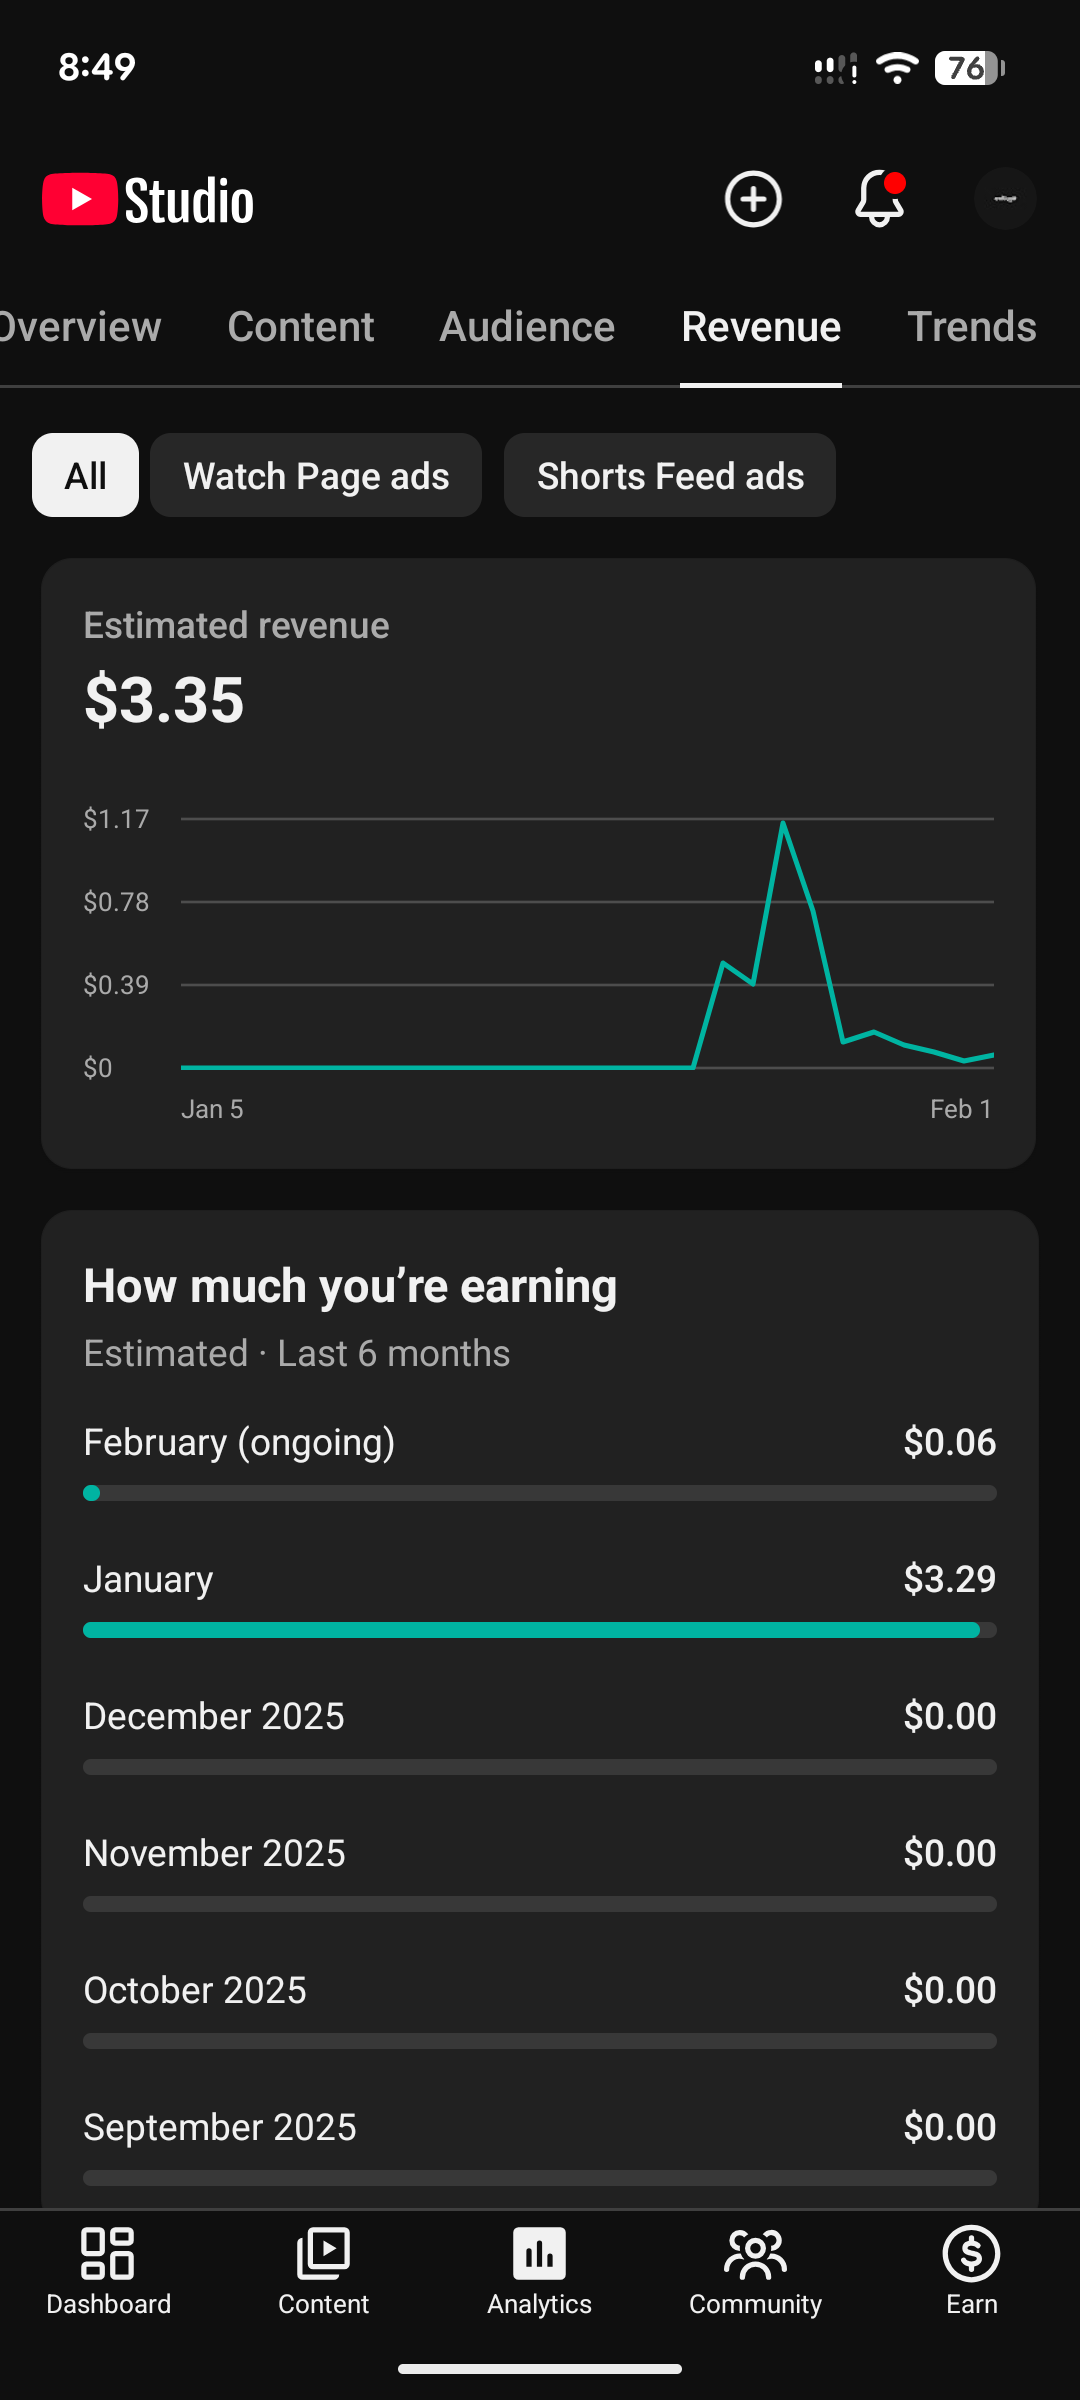This screenshot has width=1080, height=2400.
Task: Open the Content analytics tab
Action: [x=300, y=327]
